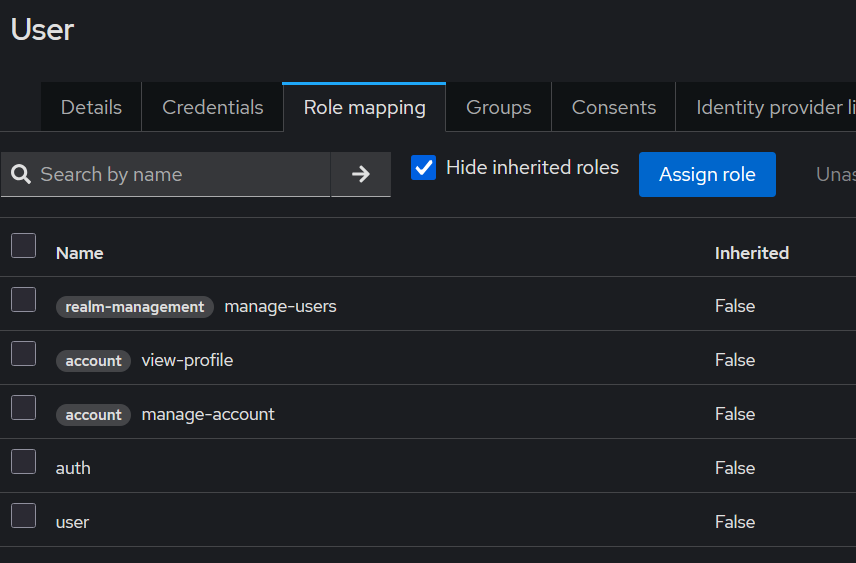
Task: Click the Unassign button
Action: [x=835, y=175]
